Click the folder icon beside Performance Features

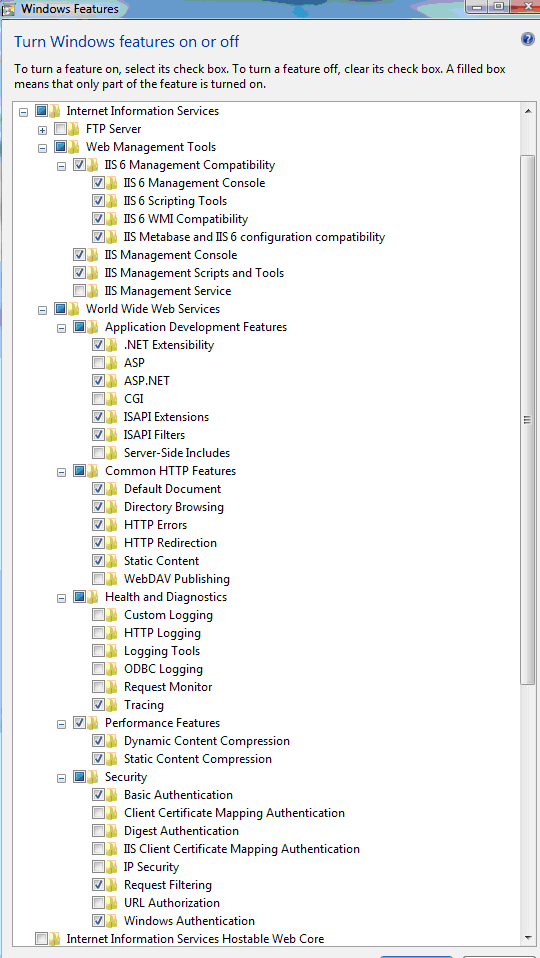[x=93, y=723]
